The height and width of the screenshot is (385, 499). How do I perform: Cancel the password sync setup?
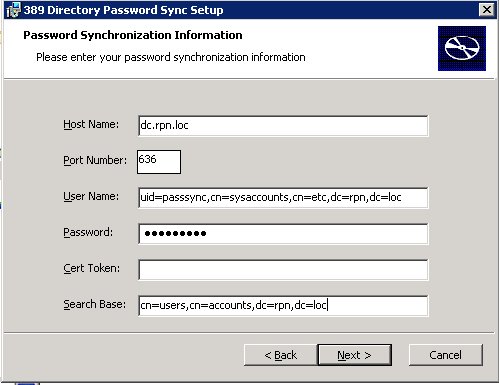coord(445,355)
